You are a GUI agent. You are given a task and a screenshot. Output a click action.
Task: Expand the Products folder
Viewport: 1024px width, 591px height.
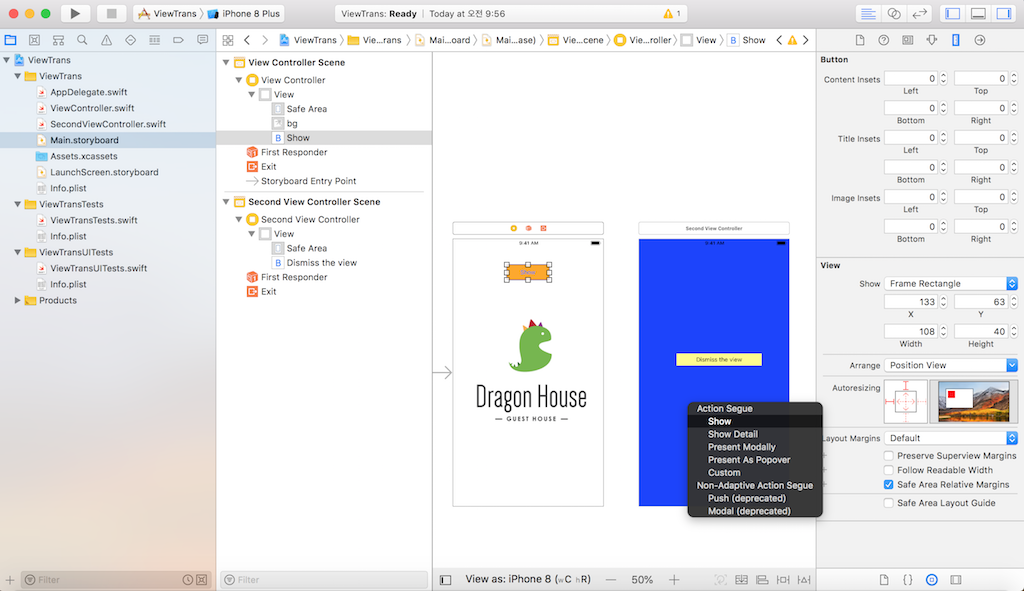click(x=17, y=300)
